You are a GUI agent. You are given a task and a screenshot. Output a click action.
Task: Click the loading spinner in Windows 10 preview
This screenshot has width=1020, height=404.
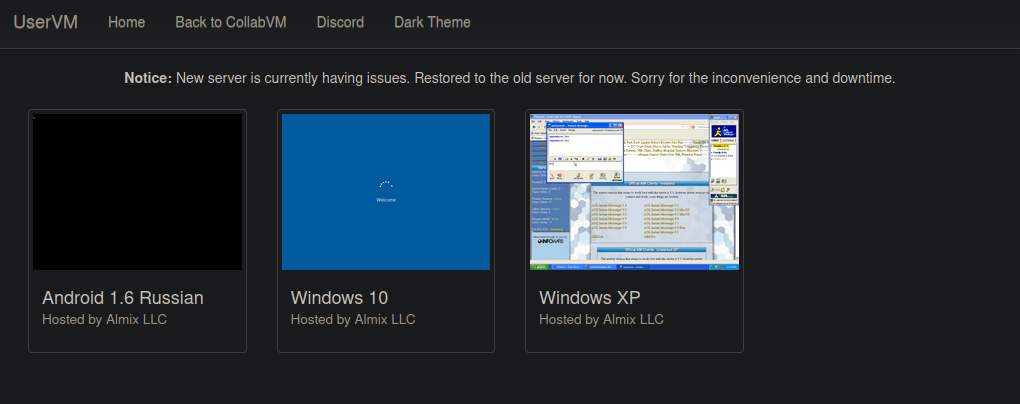click(386, 186)
